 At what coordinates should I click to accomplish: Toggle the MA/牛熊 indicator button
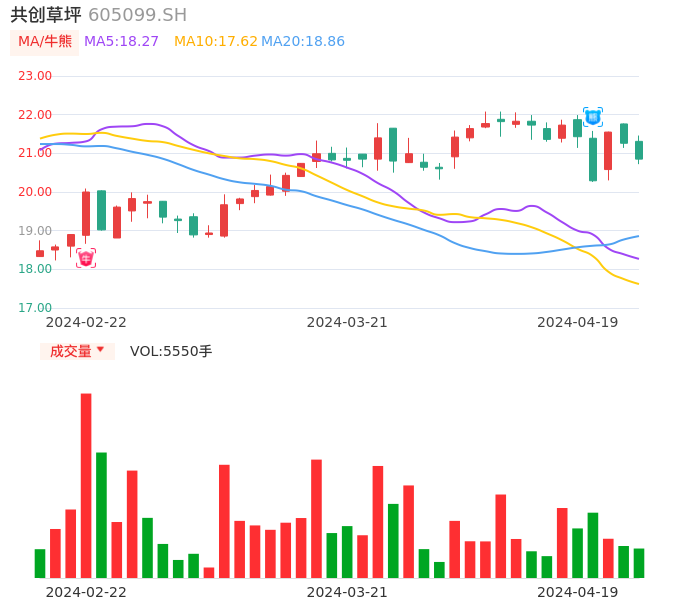(x=44, y=42)
